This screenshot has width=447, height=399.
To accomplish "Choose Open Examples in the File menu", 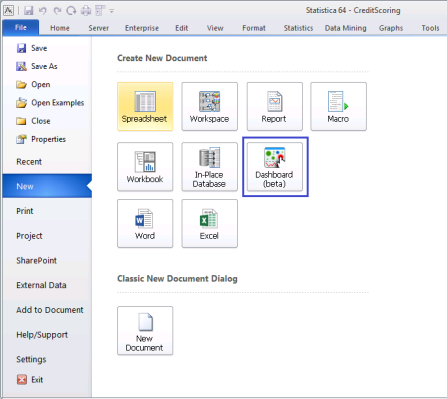I will pos(50,103).
